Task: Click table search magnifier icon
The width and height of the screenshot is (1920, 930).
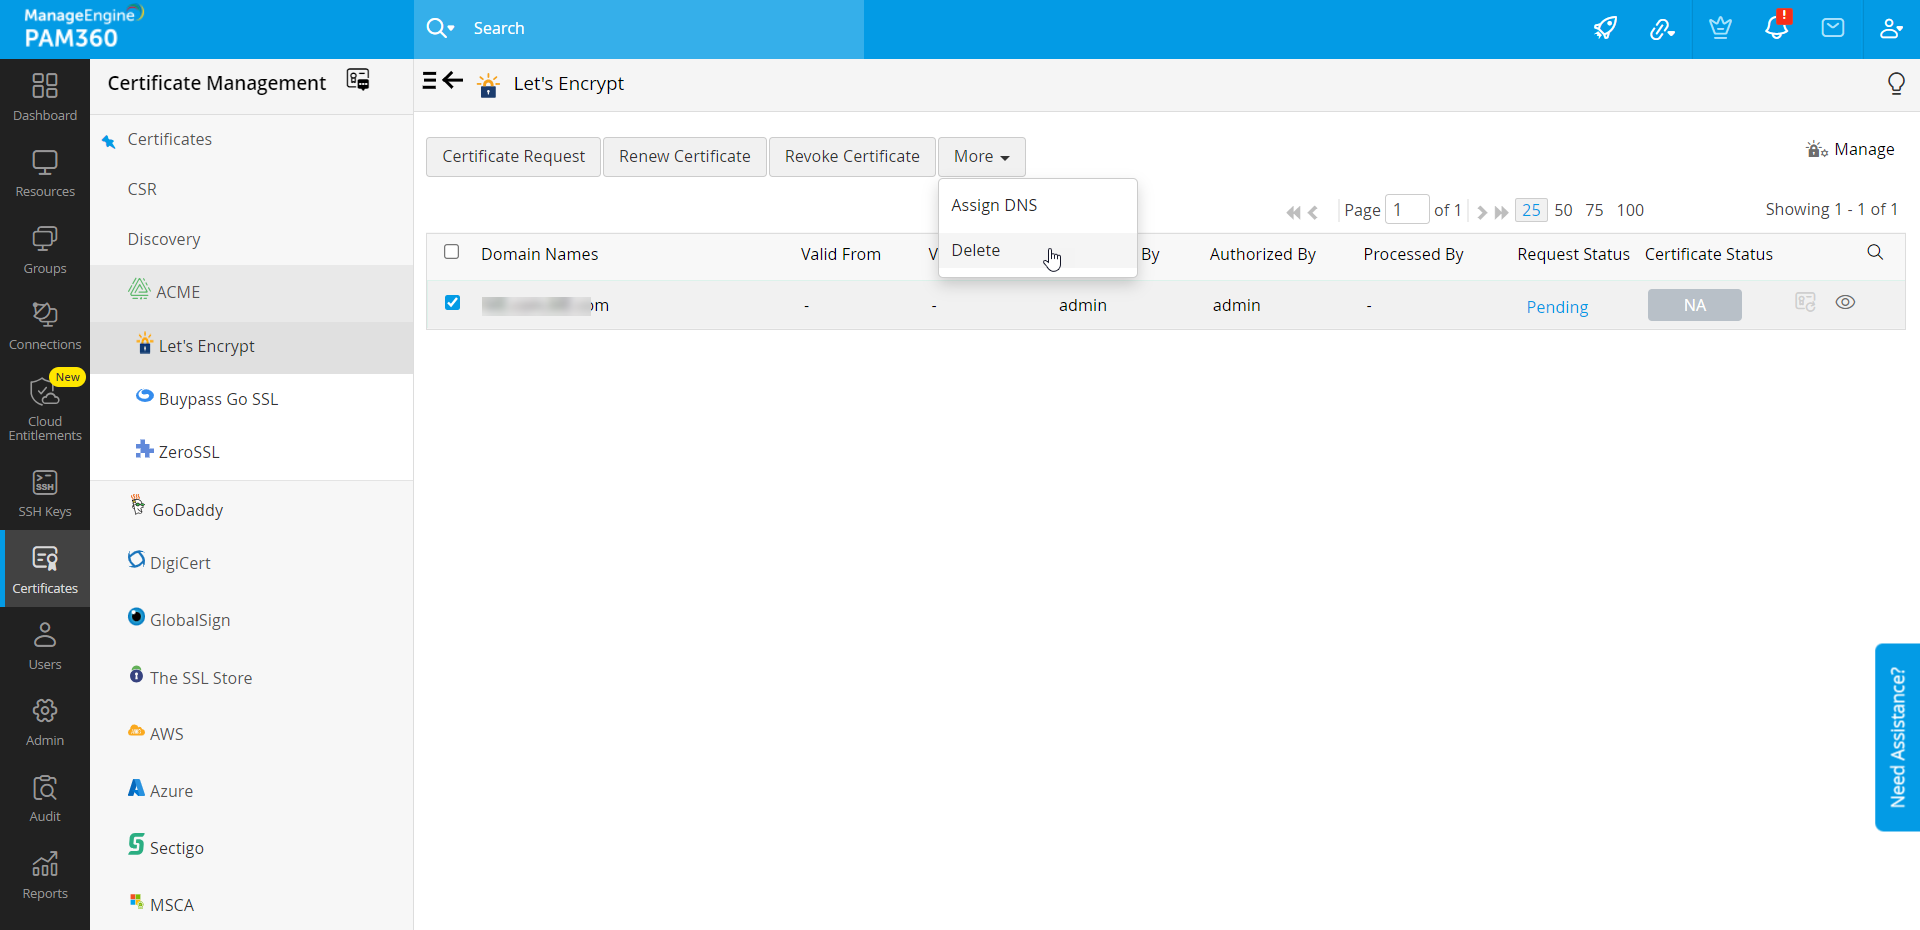Action: point(1875,253)
